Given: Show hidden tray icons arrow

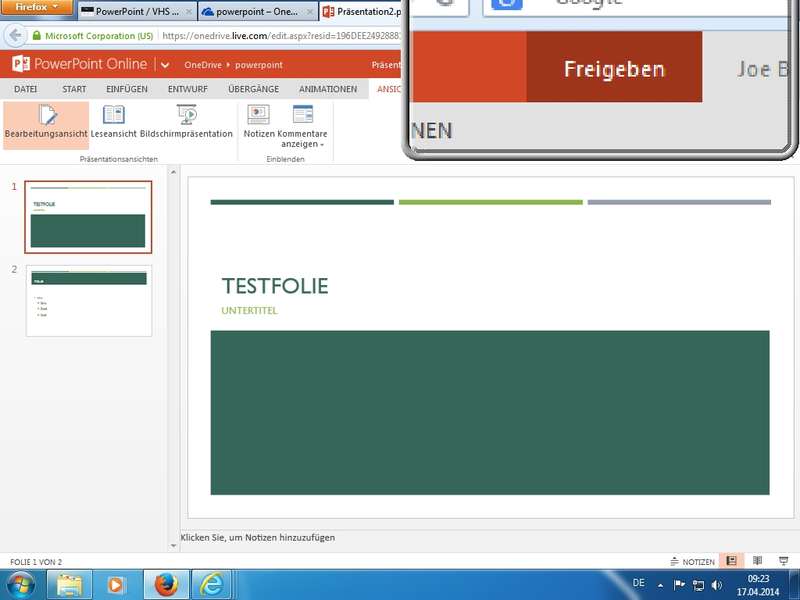Looking at the screenshot, I should coord(660,585).
